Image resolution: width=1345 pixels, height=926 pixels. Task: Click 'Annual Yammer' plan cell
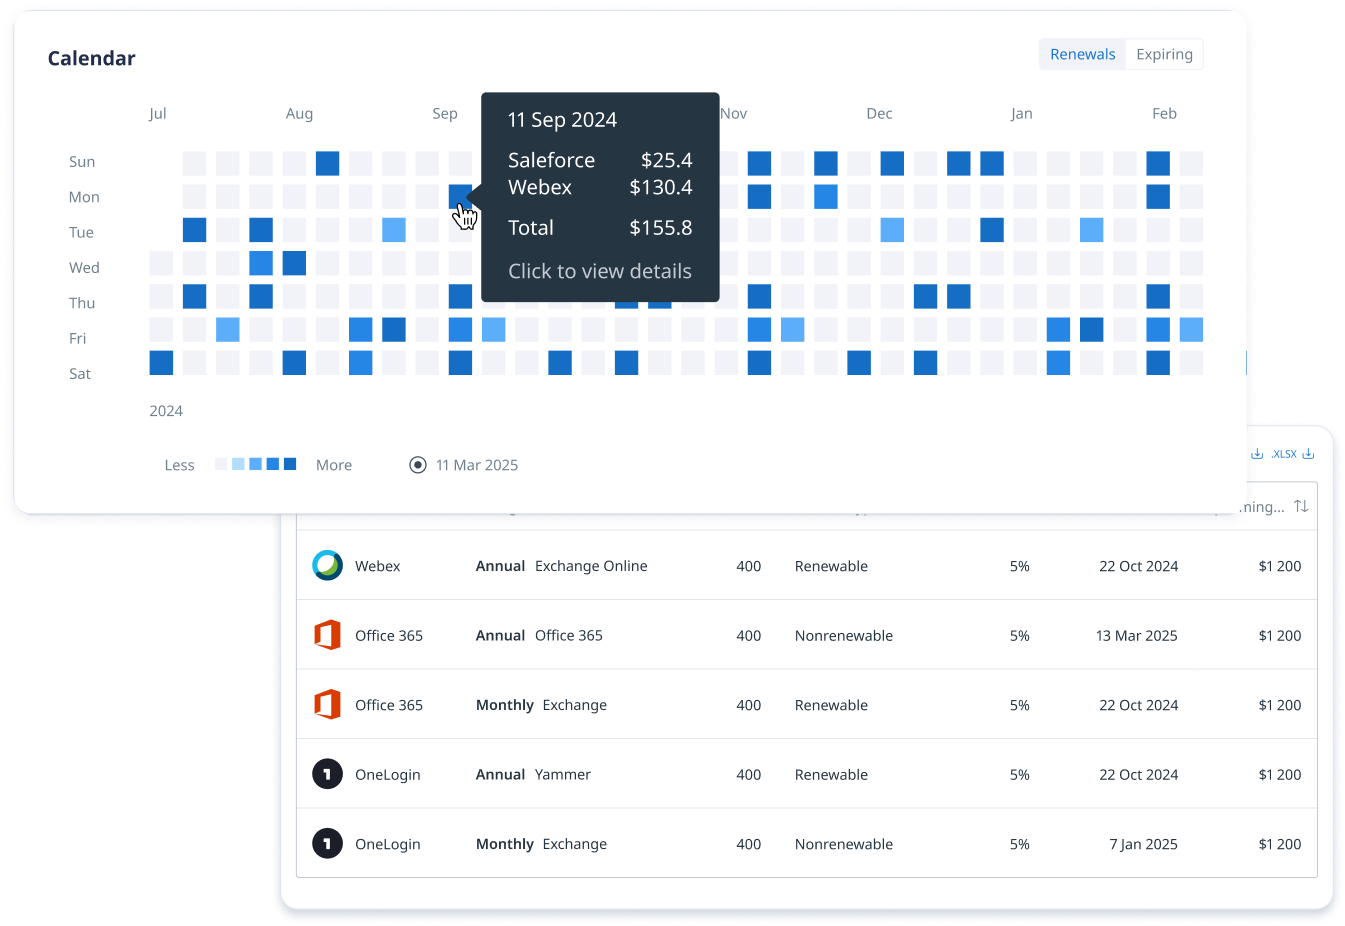(x=533, y=775)
